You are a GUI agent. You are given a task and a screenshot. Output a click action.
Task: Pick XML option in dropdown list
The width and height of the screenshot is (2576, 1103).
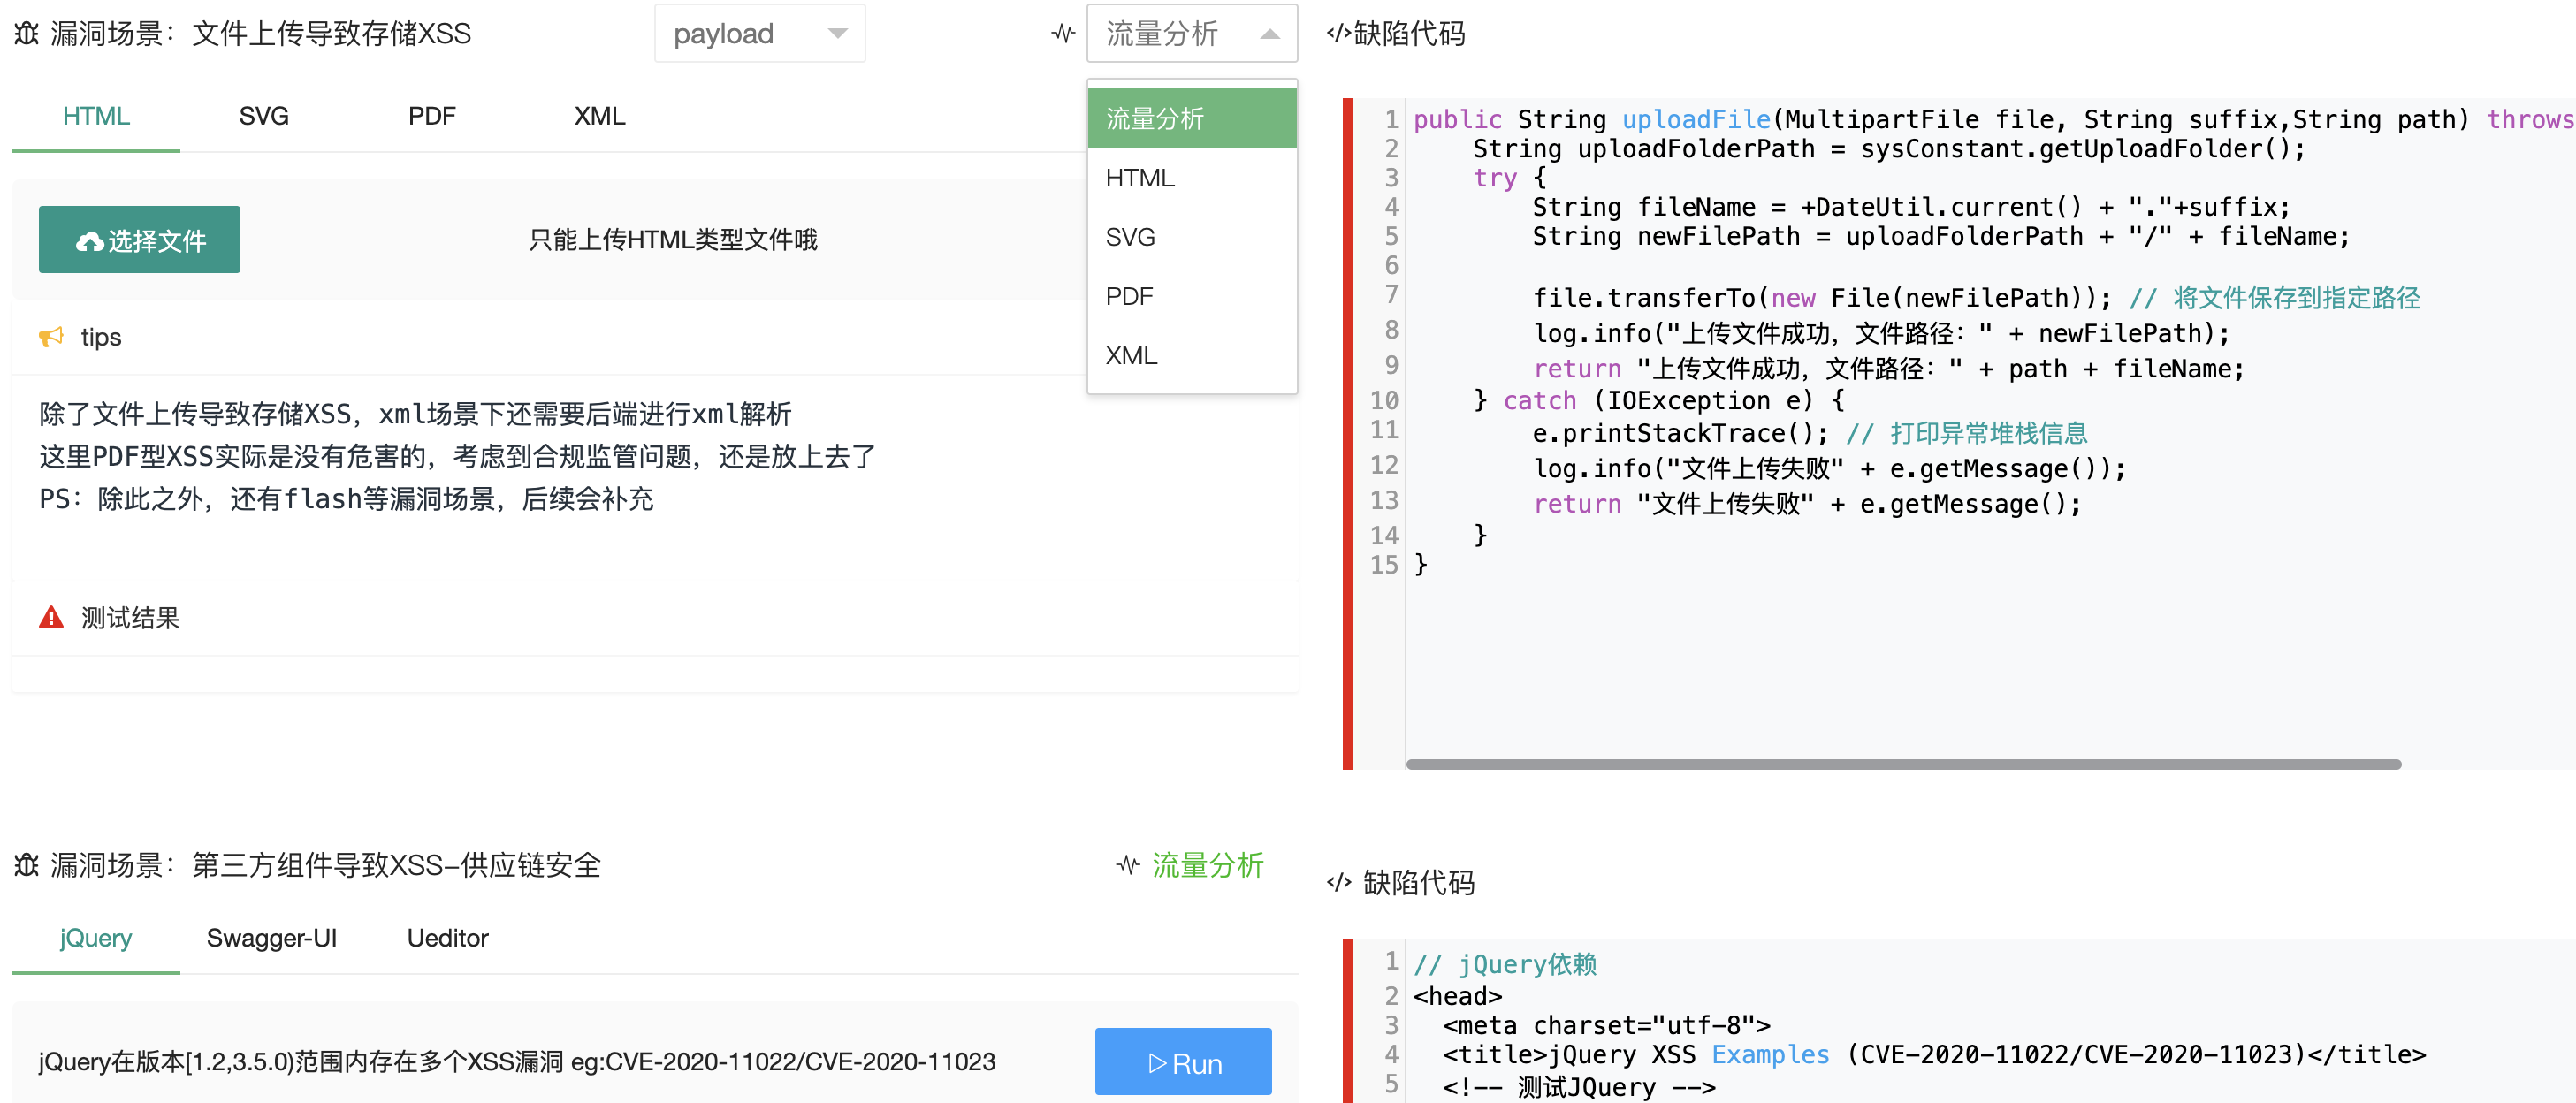[1131, 356]
